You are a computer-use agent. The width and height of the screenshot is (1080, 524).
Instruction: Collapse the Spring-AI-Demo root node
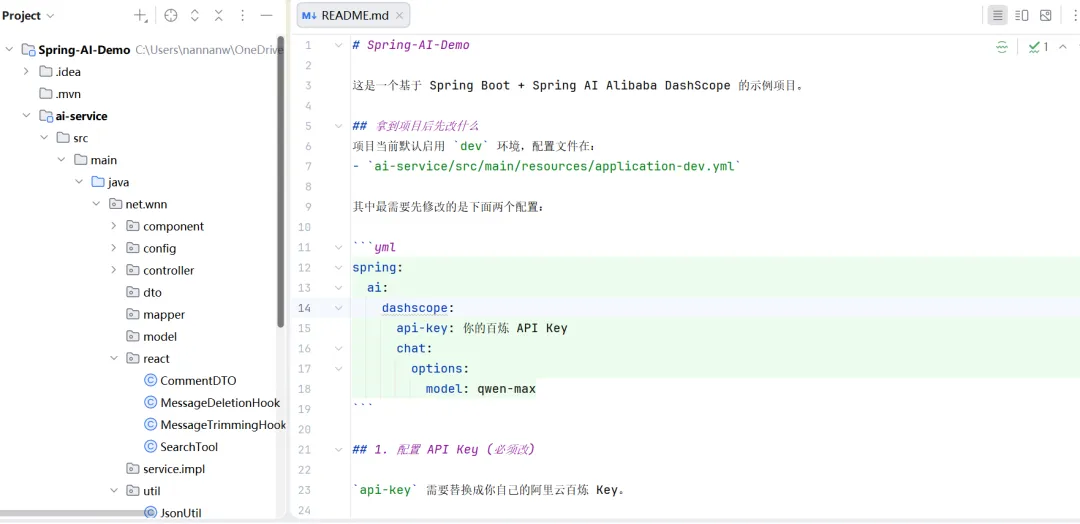(9, 50)
